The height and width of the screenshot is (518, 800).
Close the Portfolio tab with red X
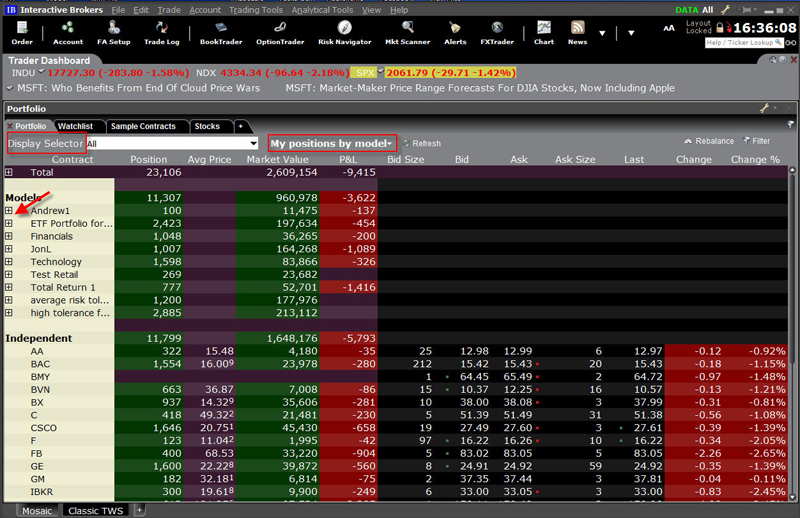(10, 126)
